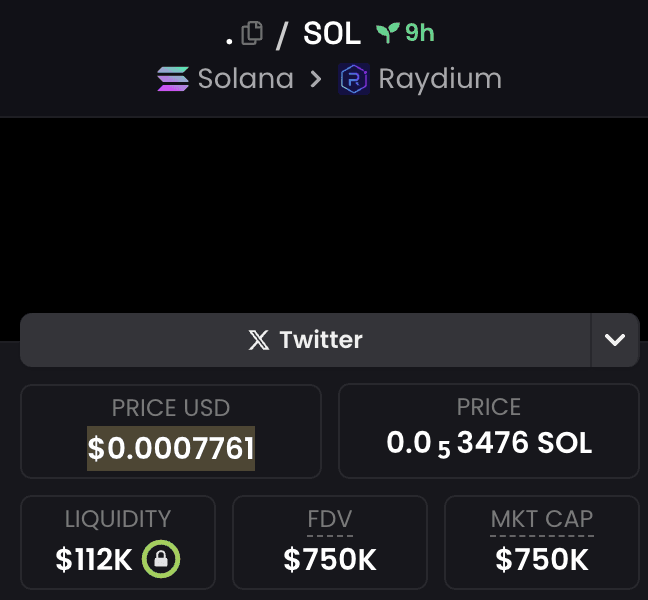The width and height of the screenshot is (648, 600).
Task: Click the 9h pair age text
Action: (x=419, y=33)
